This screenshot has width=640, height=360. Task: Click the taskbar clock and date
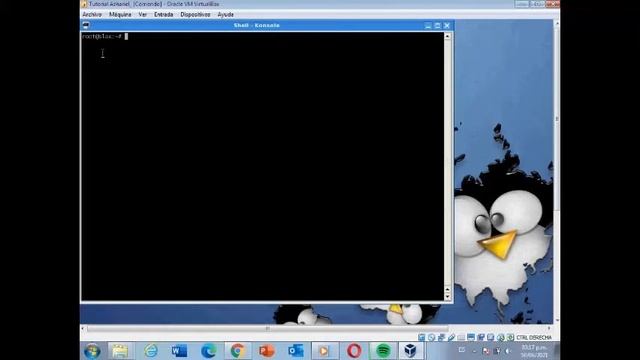tap(534, 351)
